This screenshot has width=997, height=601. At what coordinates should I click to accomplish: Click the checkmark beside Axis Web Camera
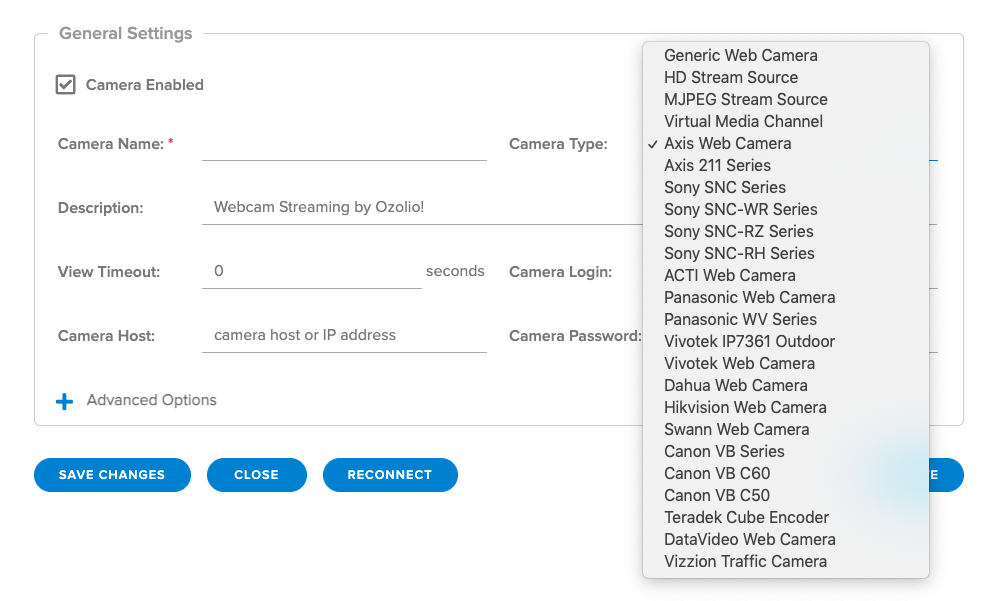pos(652,143)
